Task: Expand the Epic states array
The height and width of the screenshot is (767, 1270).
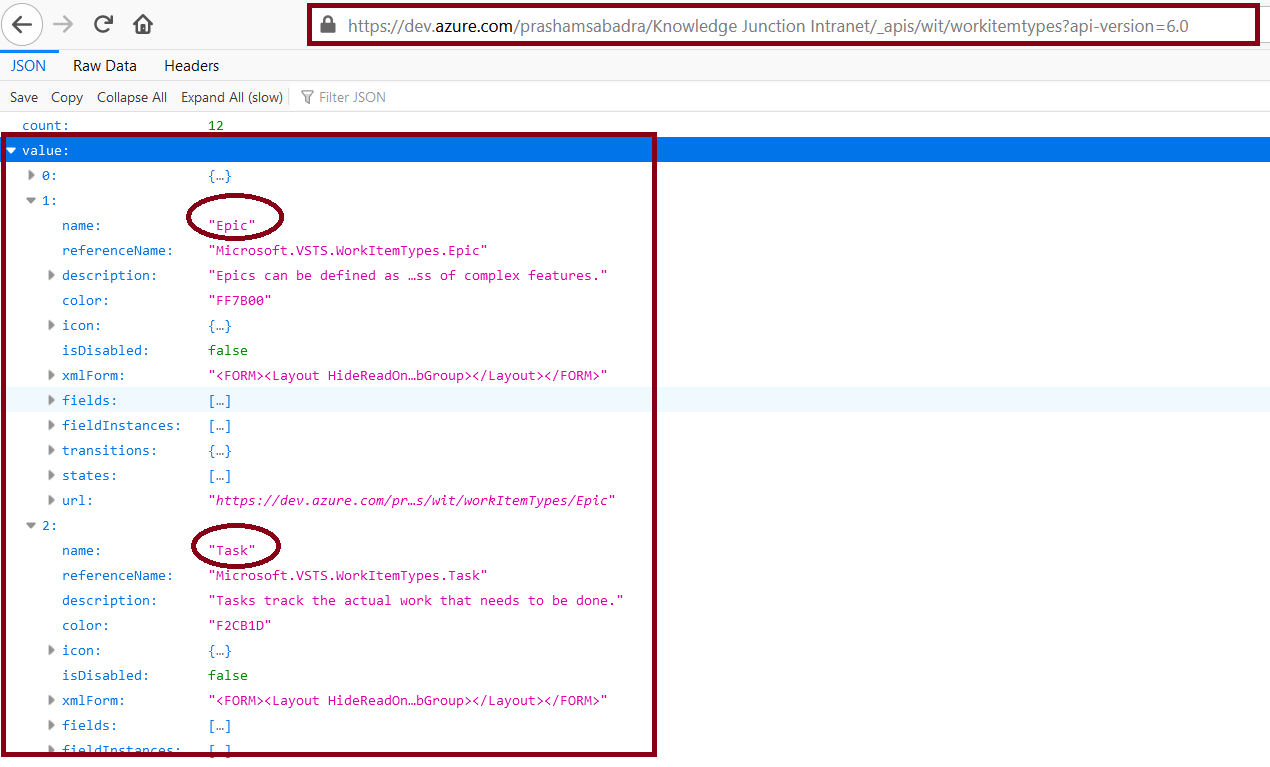Action: [x=52, y=475]
